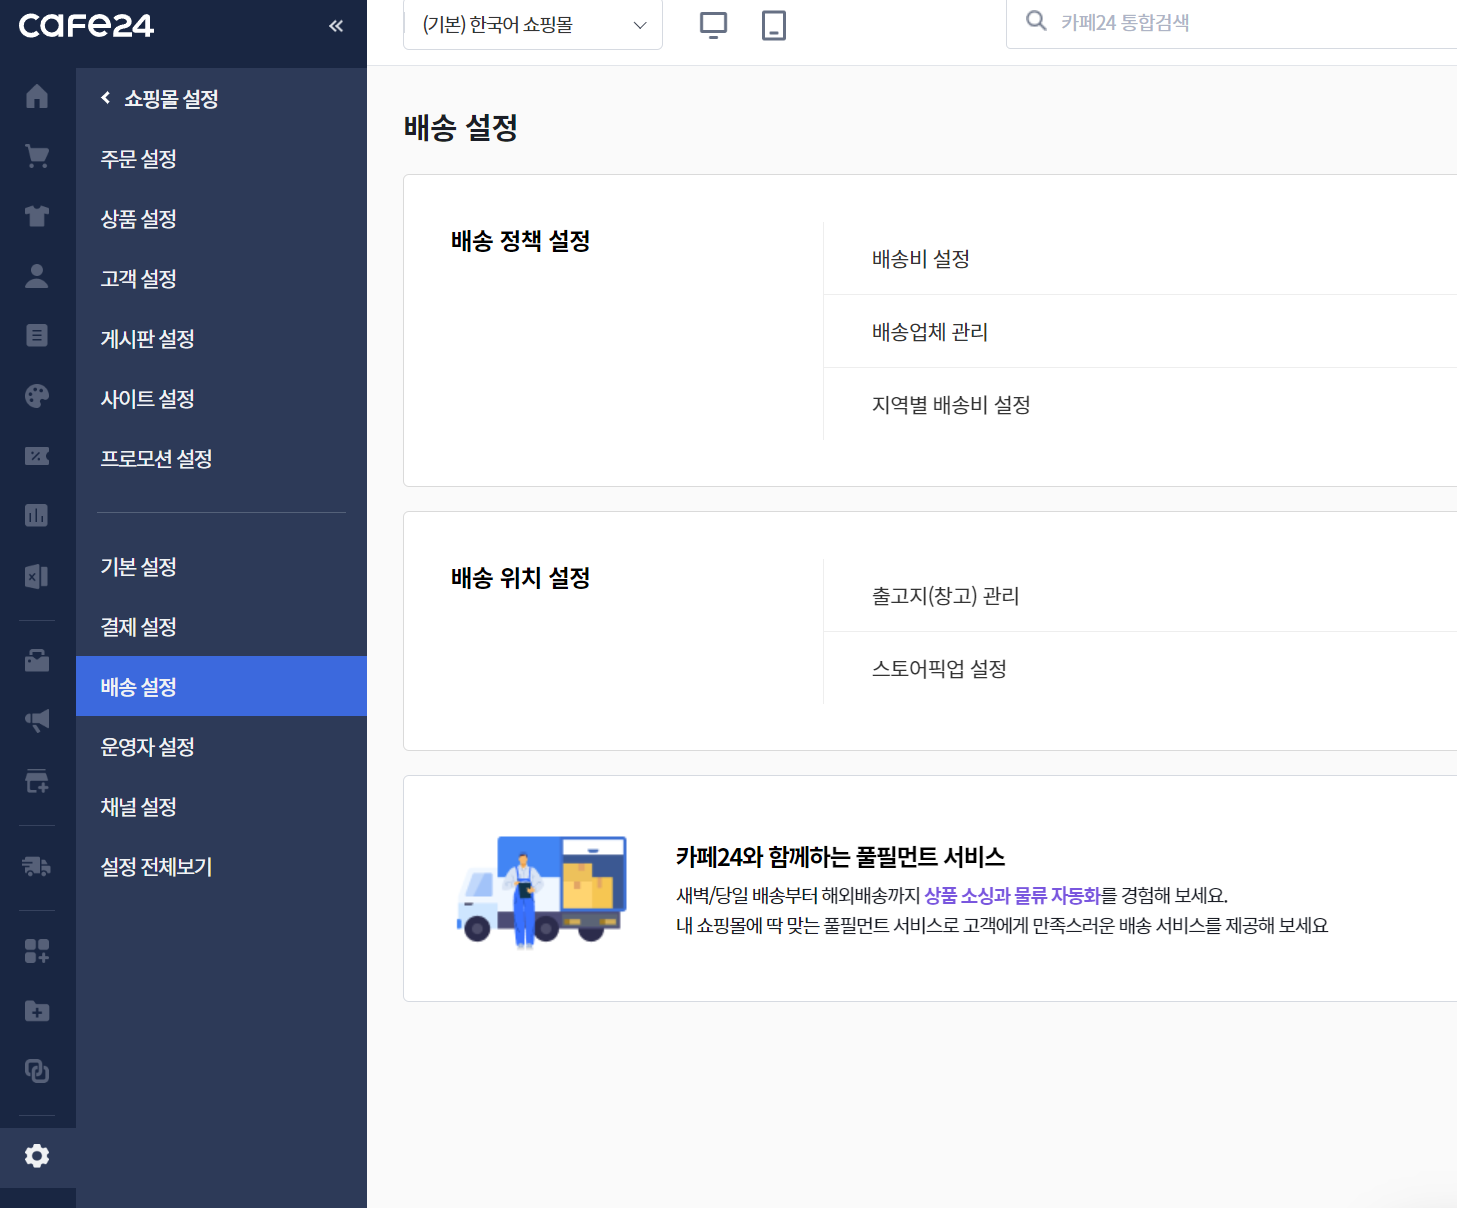The width and height of the screenshot is (1457, 1208).
Task: Click the 배송 위치 설정 section title
Action: coord(521,578)
